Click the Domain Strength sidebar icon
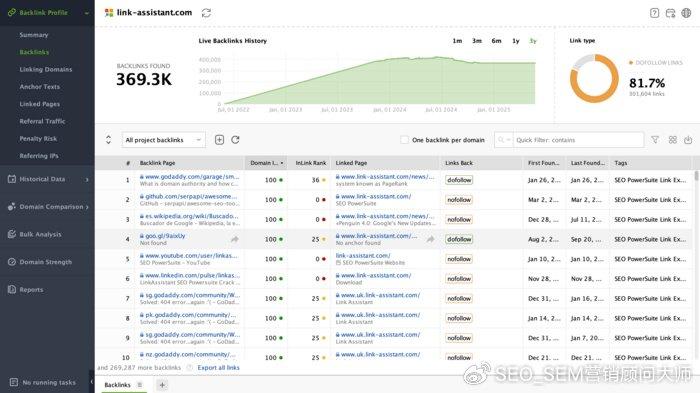The height and width of the screenshot is (393, 700). pos(12,262)
